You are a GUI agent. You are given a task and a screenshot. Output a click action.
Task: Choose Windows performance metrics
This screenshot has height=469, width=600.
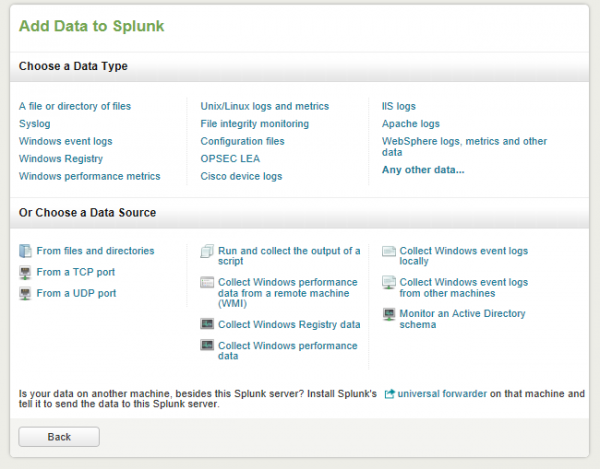[90, 176]
